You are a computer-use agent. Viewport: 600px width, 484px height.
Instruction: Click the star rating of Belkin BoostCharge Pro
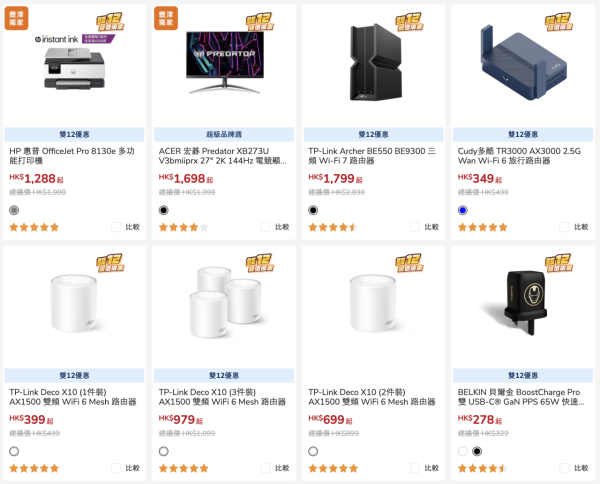pyautogui.click(x=483, y=468)
